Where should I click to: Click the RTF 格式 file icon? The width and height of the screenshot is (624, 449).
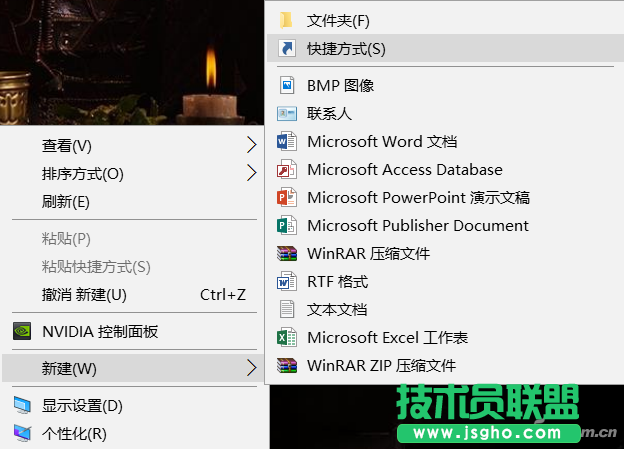pos(287,281)
